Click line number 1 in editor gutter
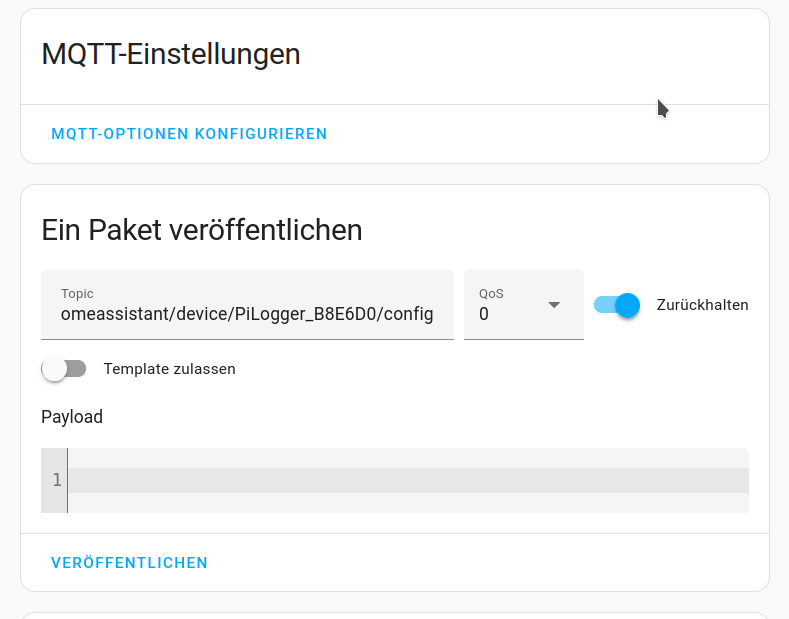Image resolution: width=789 pixels, height=619 pixels. 57,480
